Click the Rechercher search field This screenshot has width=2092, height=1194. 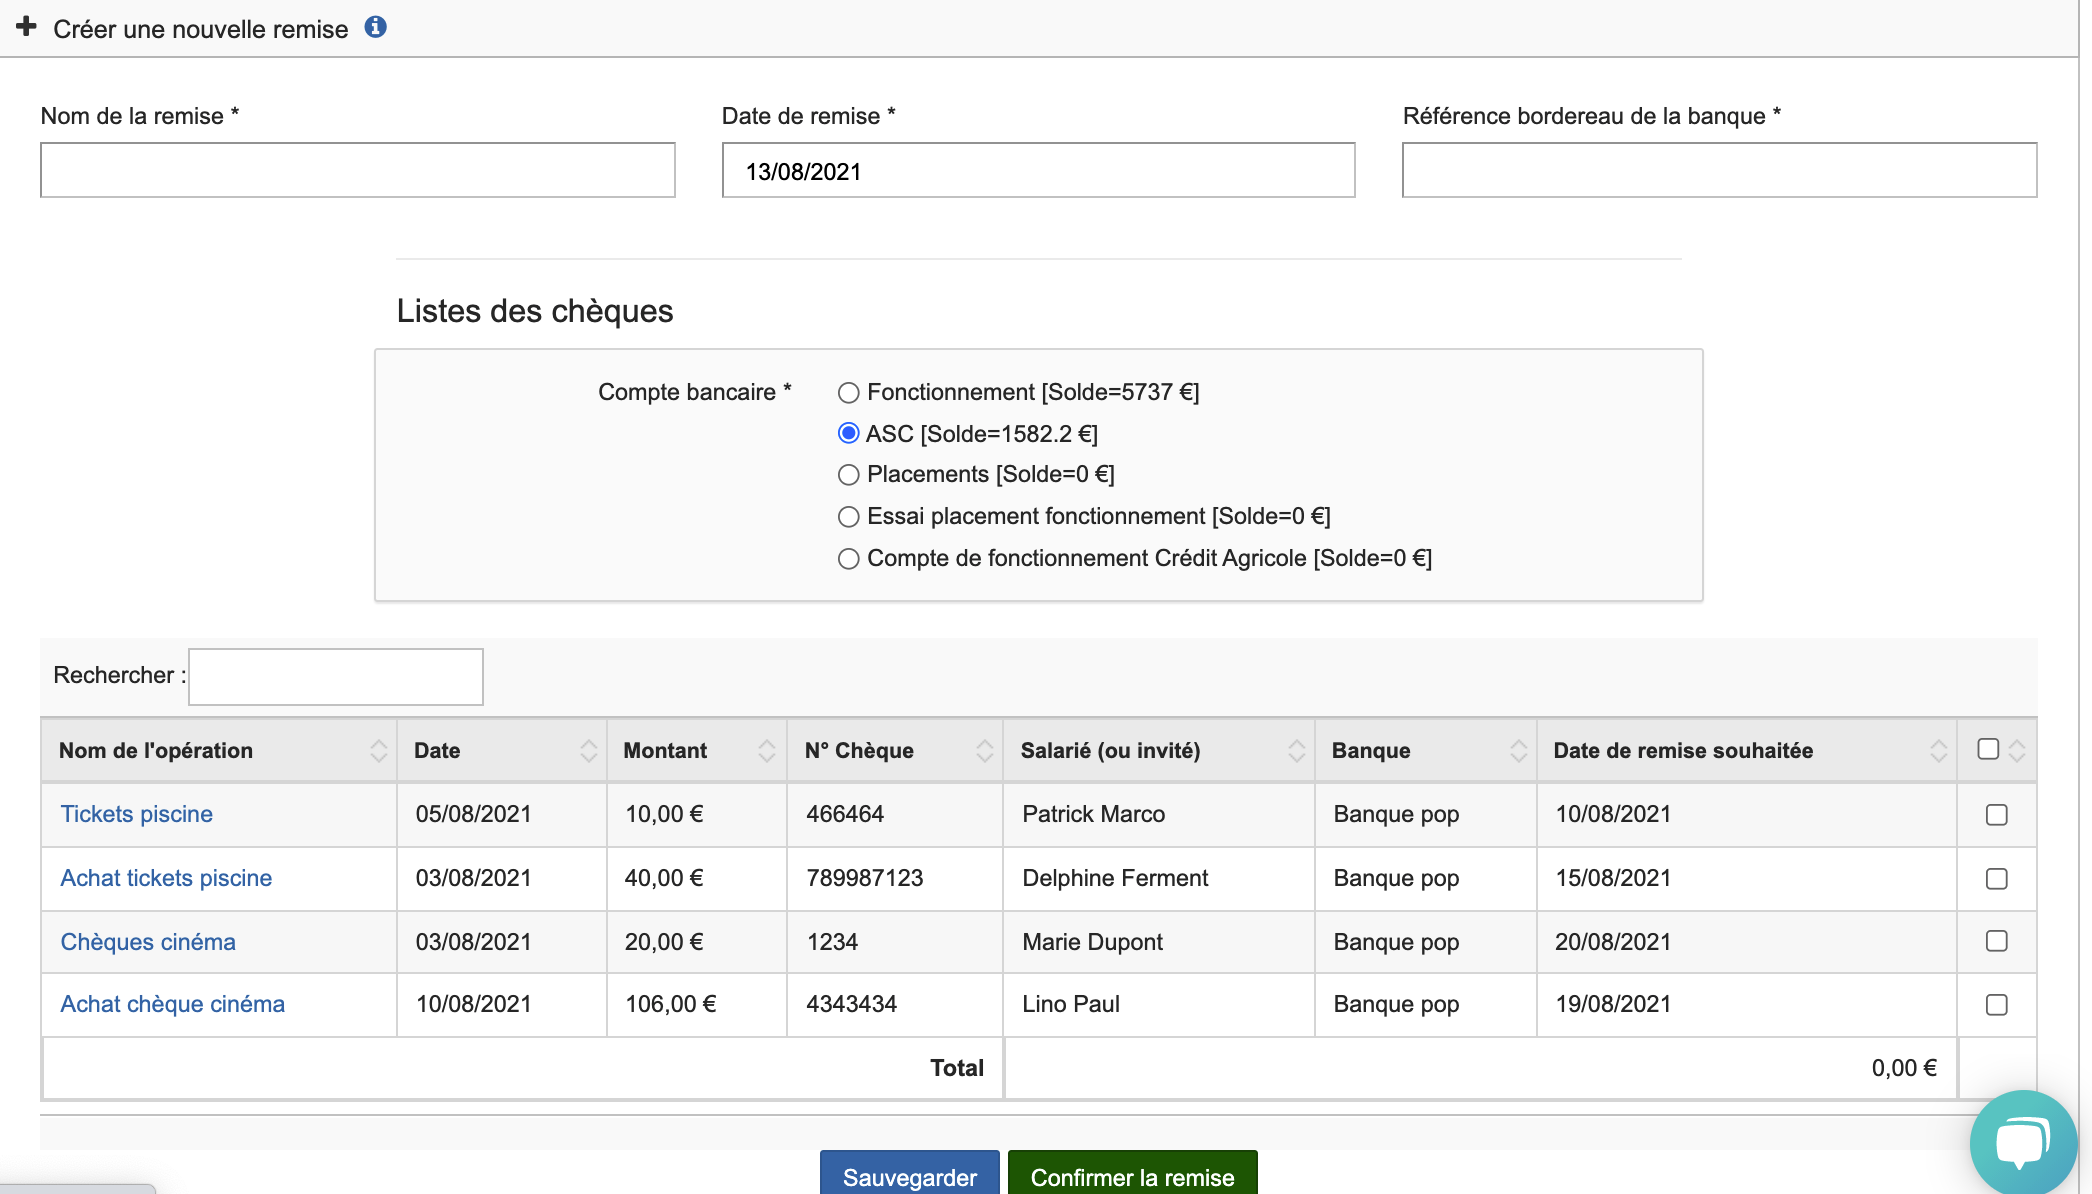pyautogui.click(x=336, y=677)
